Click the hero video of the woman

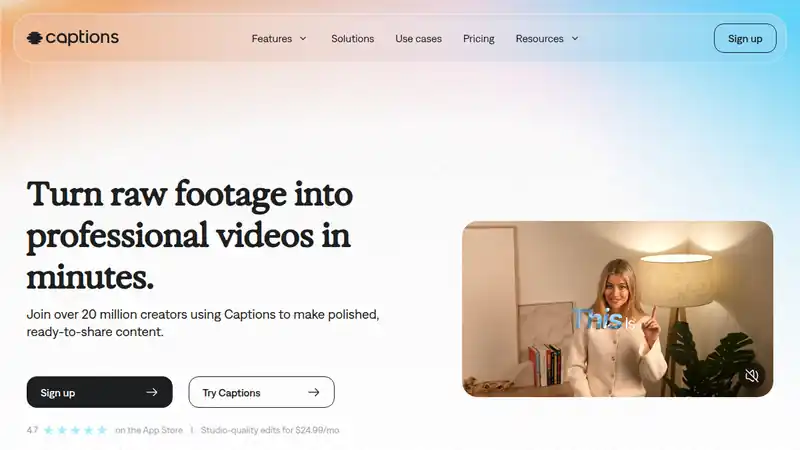[617, 309]
